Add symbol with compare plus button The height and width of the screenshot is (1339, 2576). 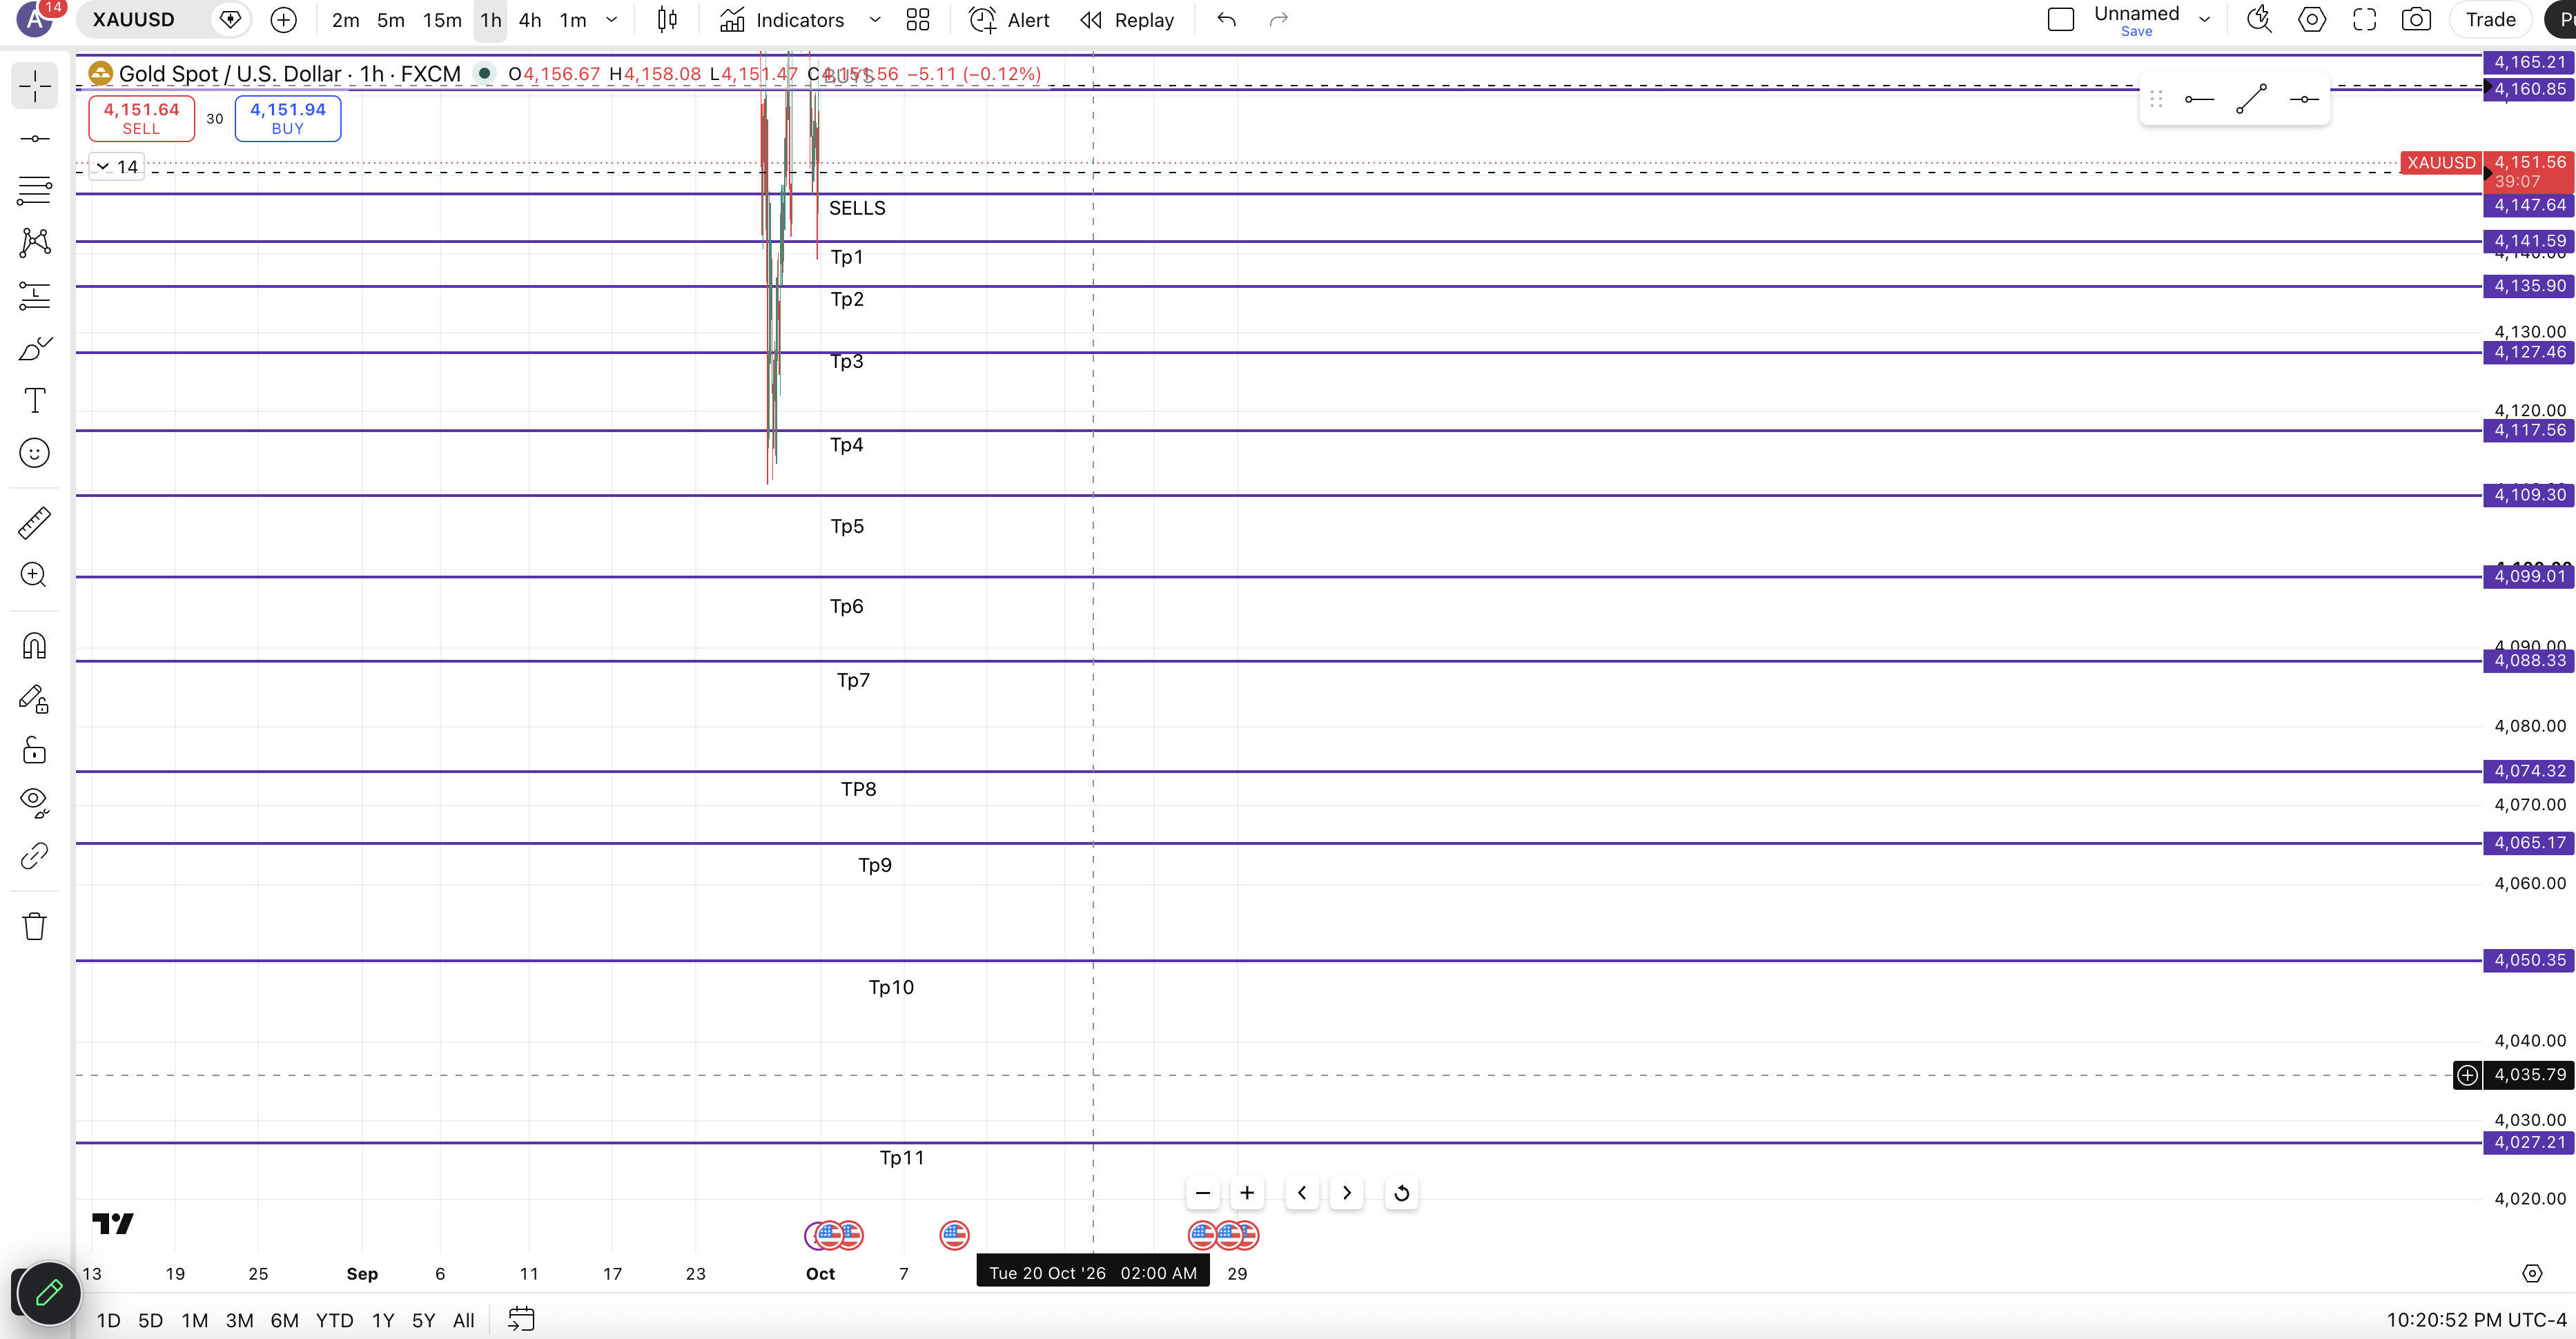pos(284,20)
